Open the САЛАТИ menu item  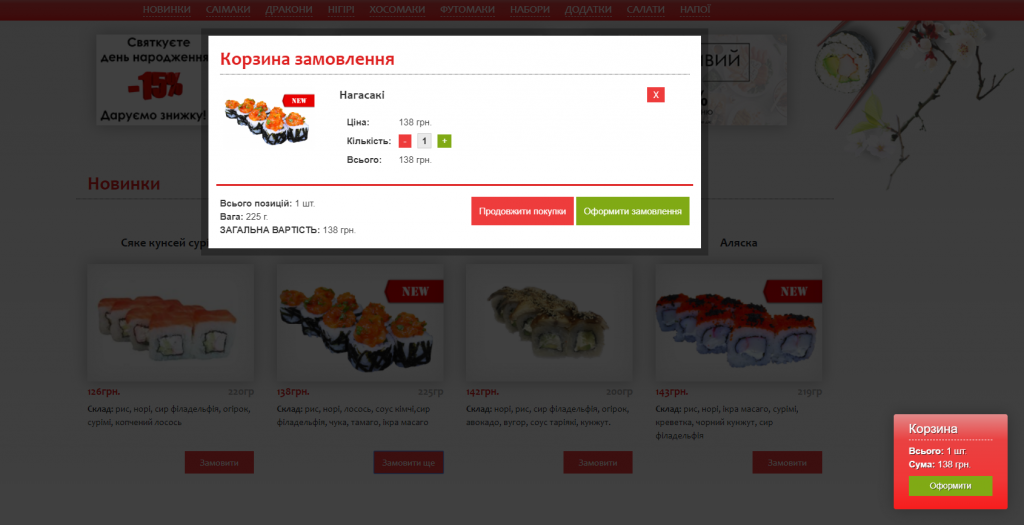pos(645,10)
